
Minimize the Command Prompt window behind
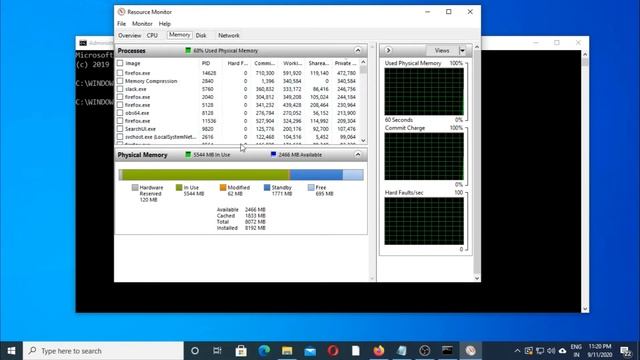tap(536, 43)
